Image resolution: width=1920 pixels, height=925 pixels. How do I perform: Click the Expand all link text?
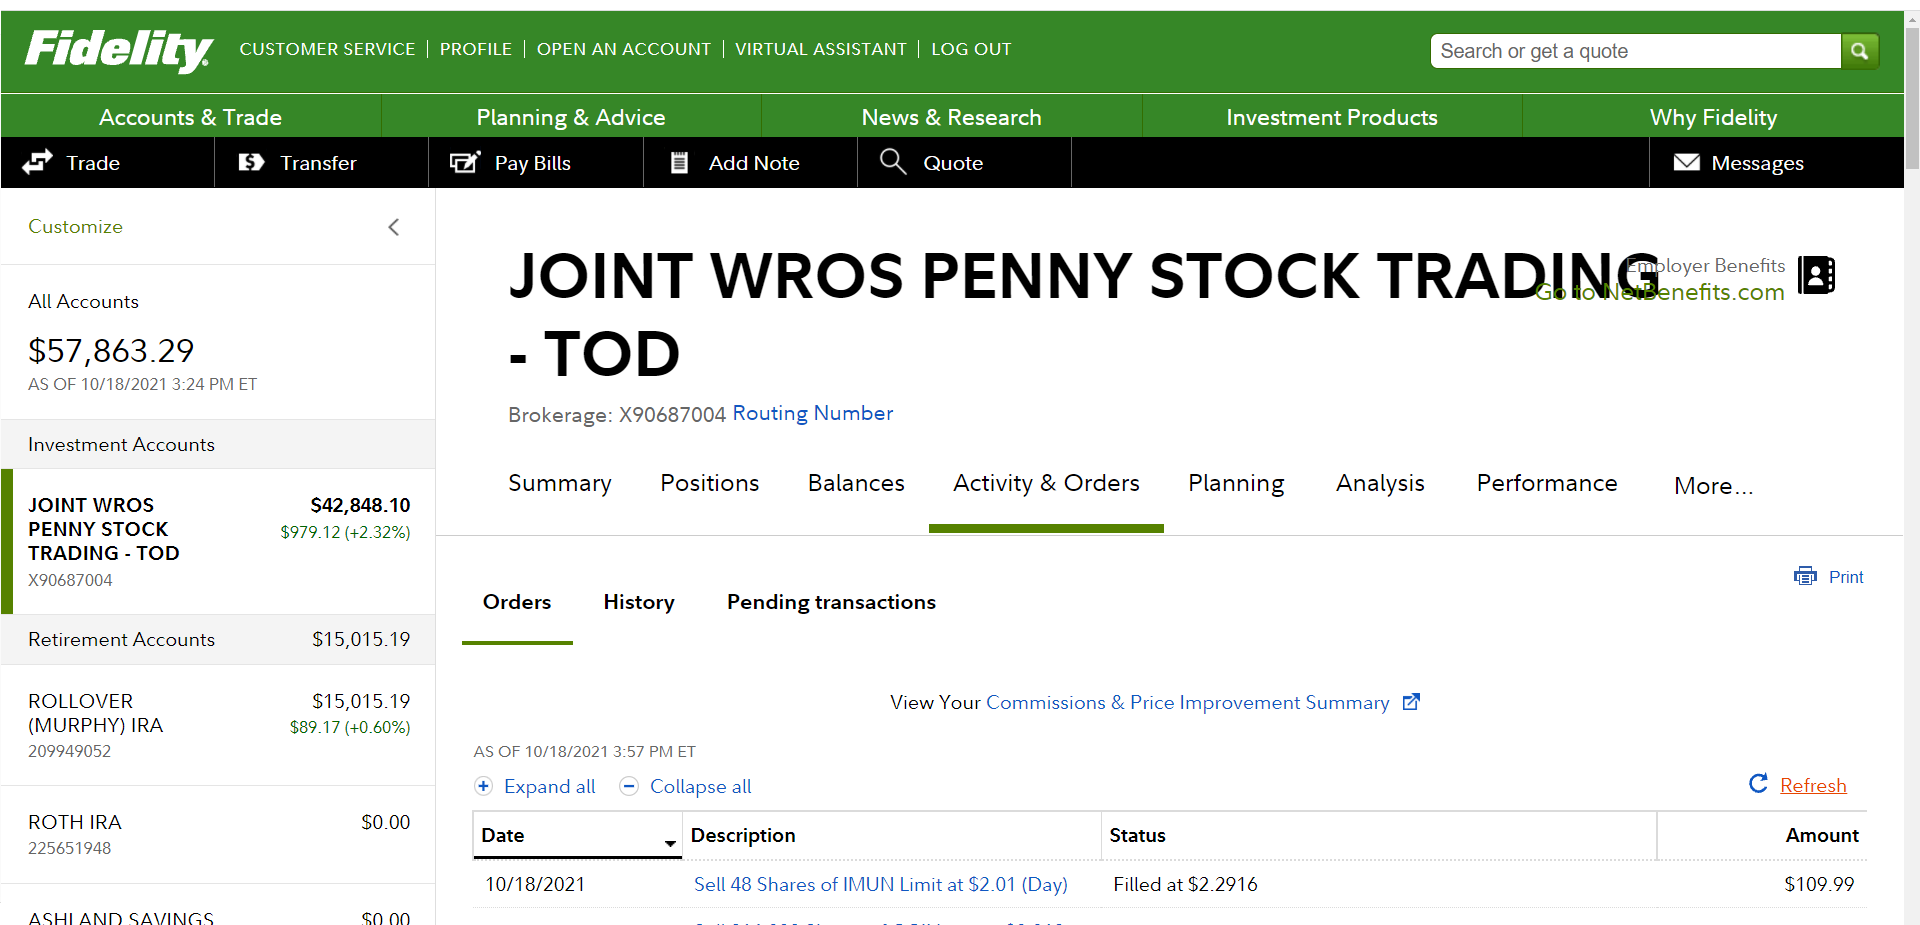tap(550, 786)
